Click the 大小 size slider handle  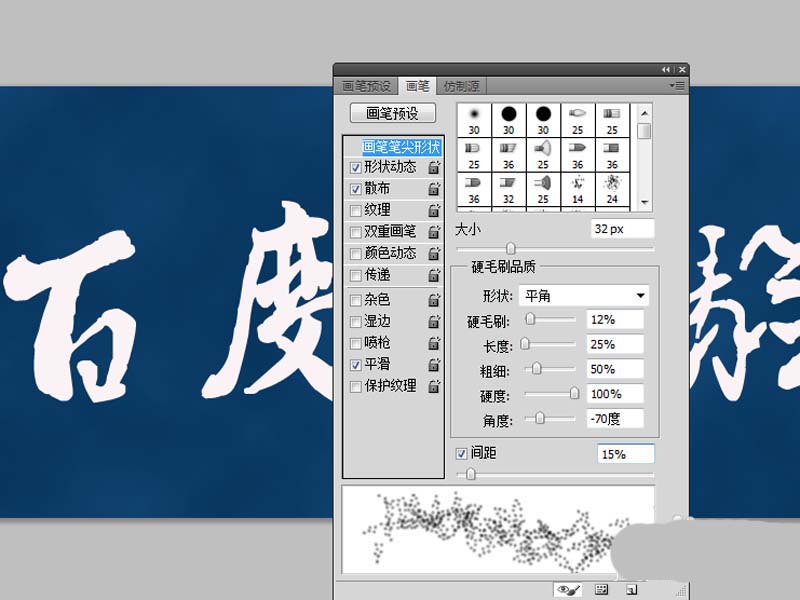[x=511, y=248]
